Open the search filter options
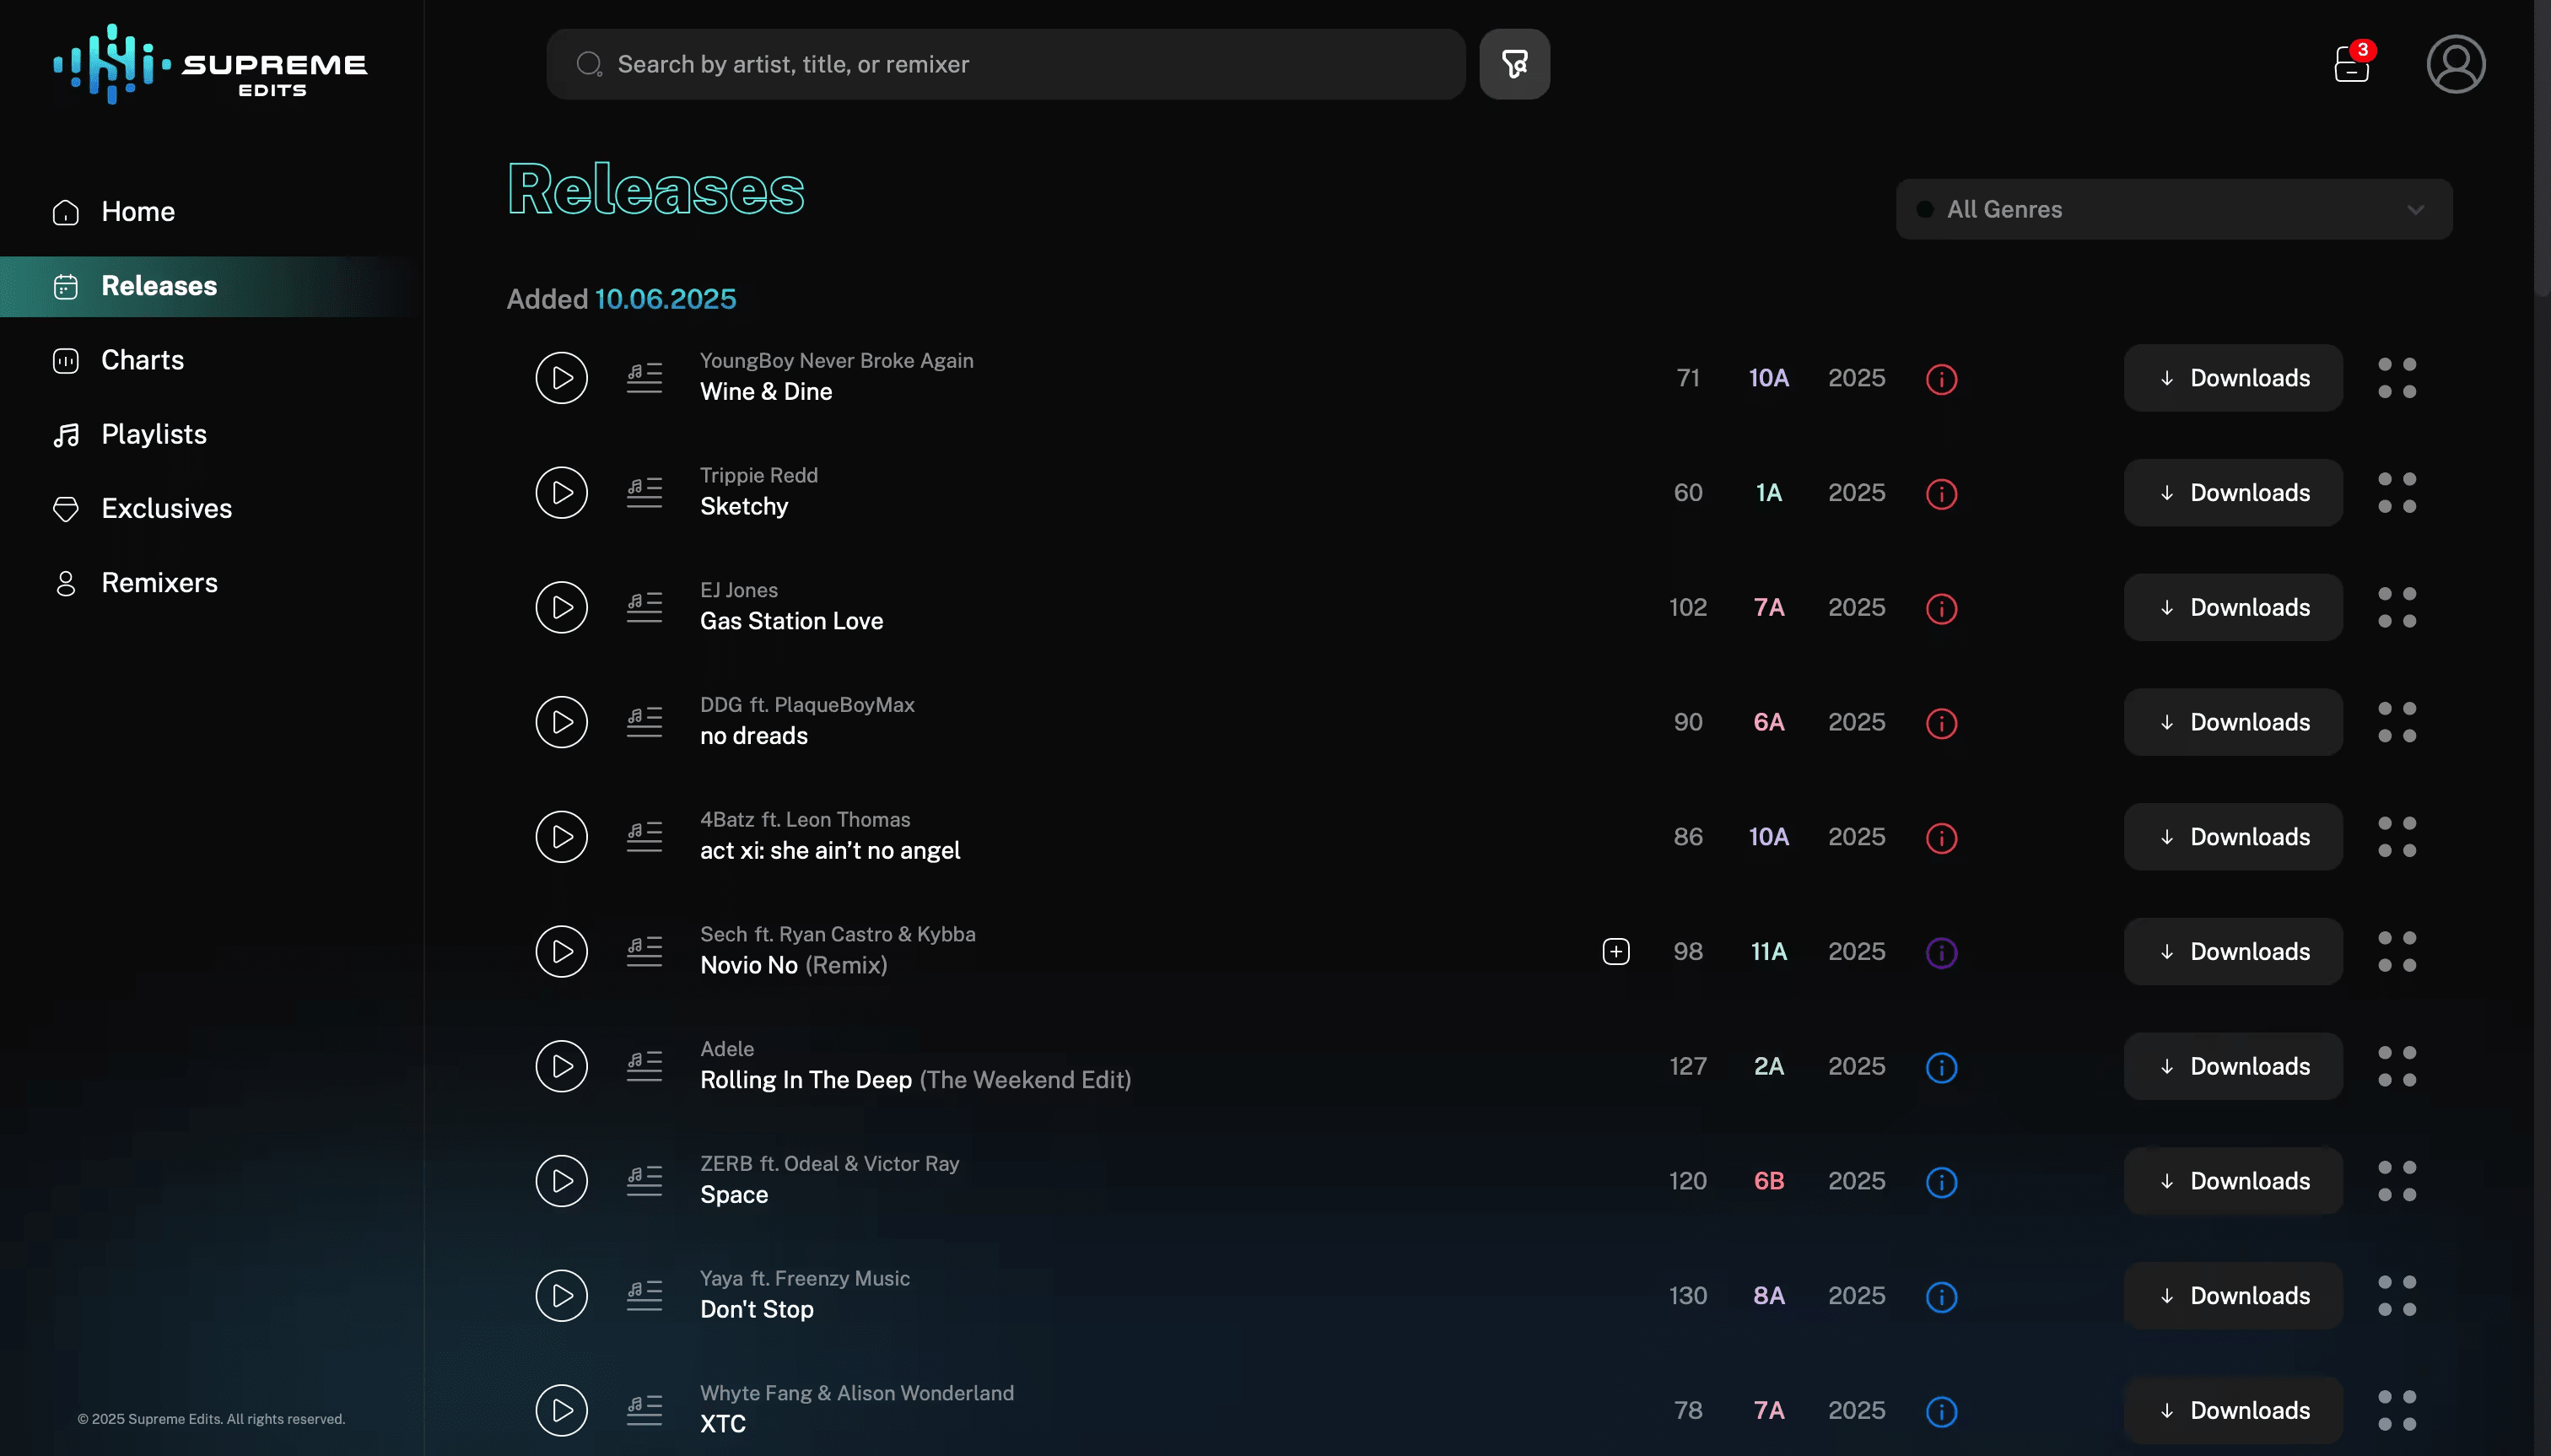The height and width of the screenshot is (1456, 2551). [x=1513, y=63]
